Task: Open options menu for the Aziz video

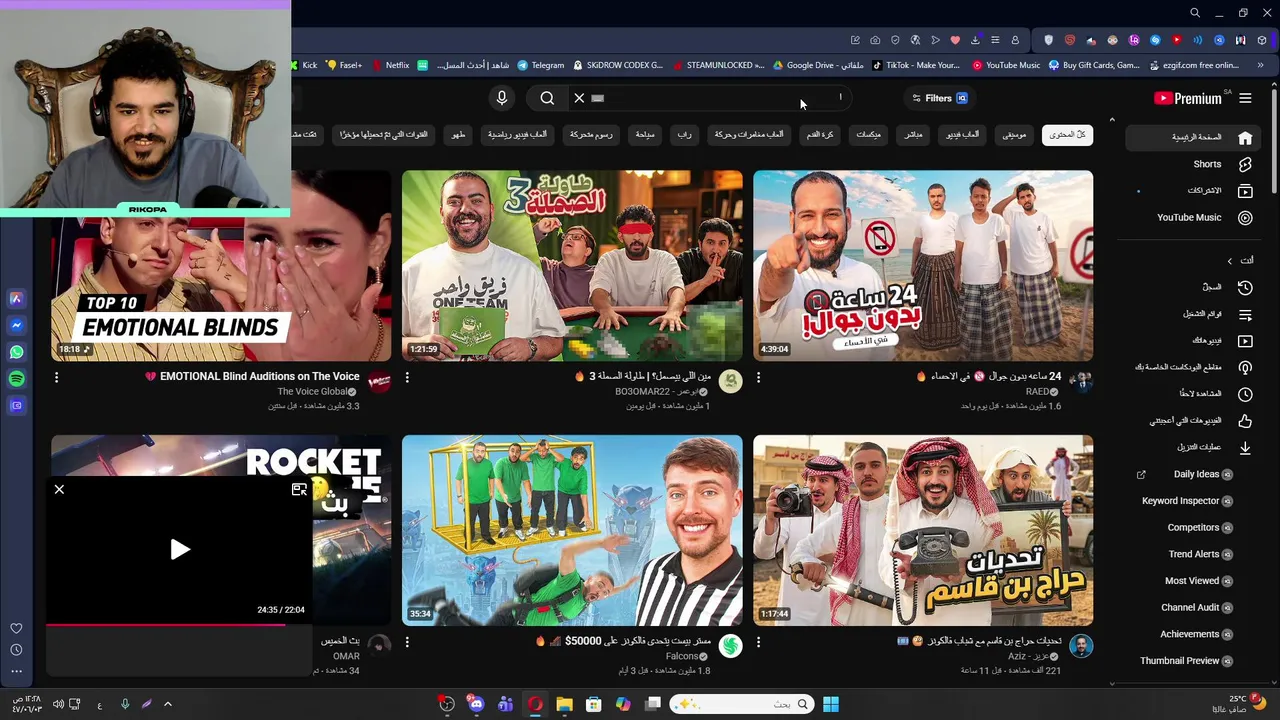Action: 758,642
